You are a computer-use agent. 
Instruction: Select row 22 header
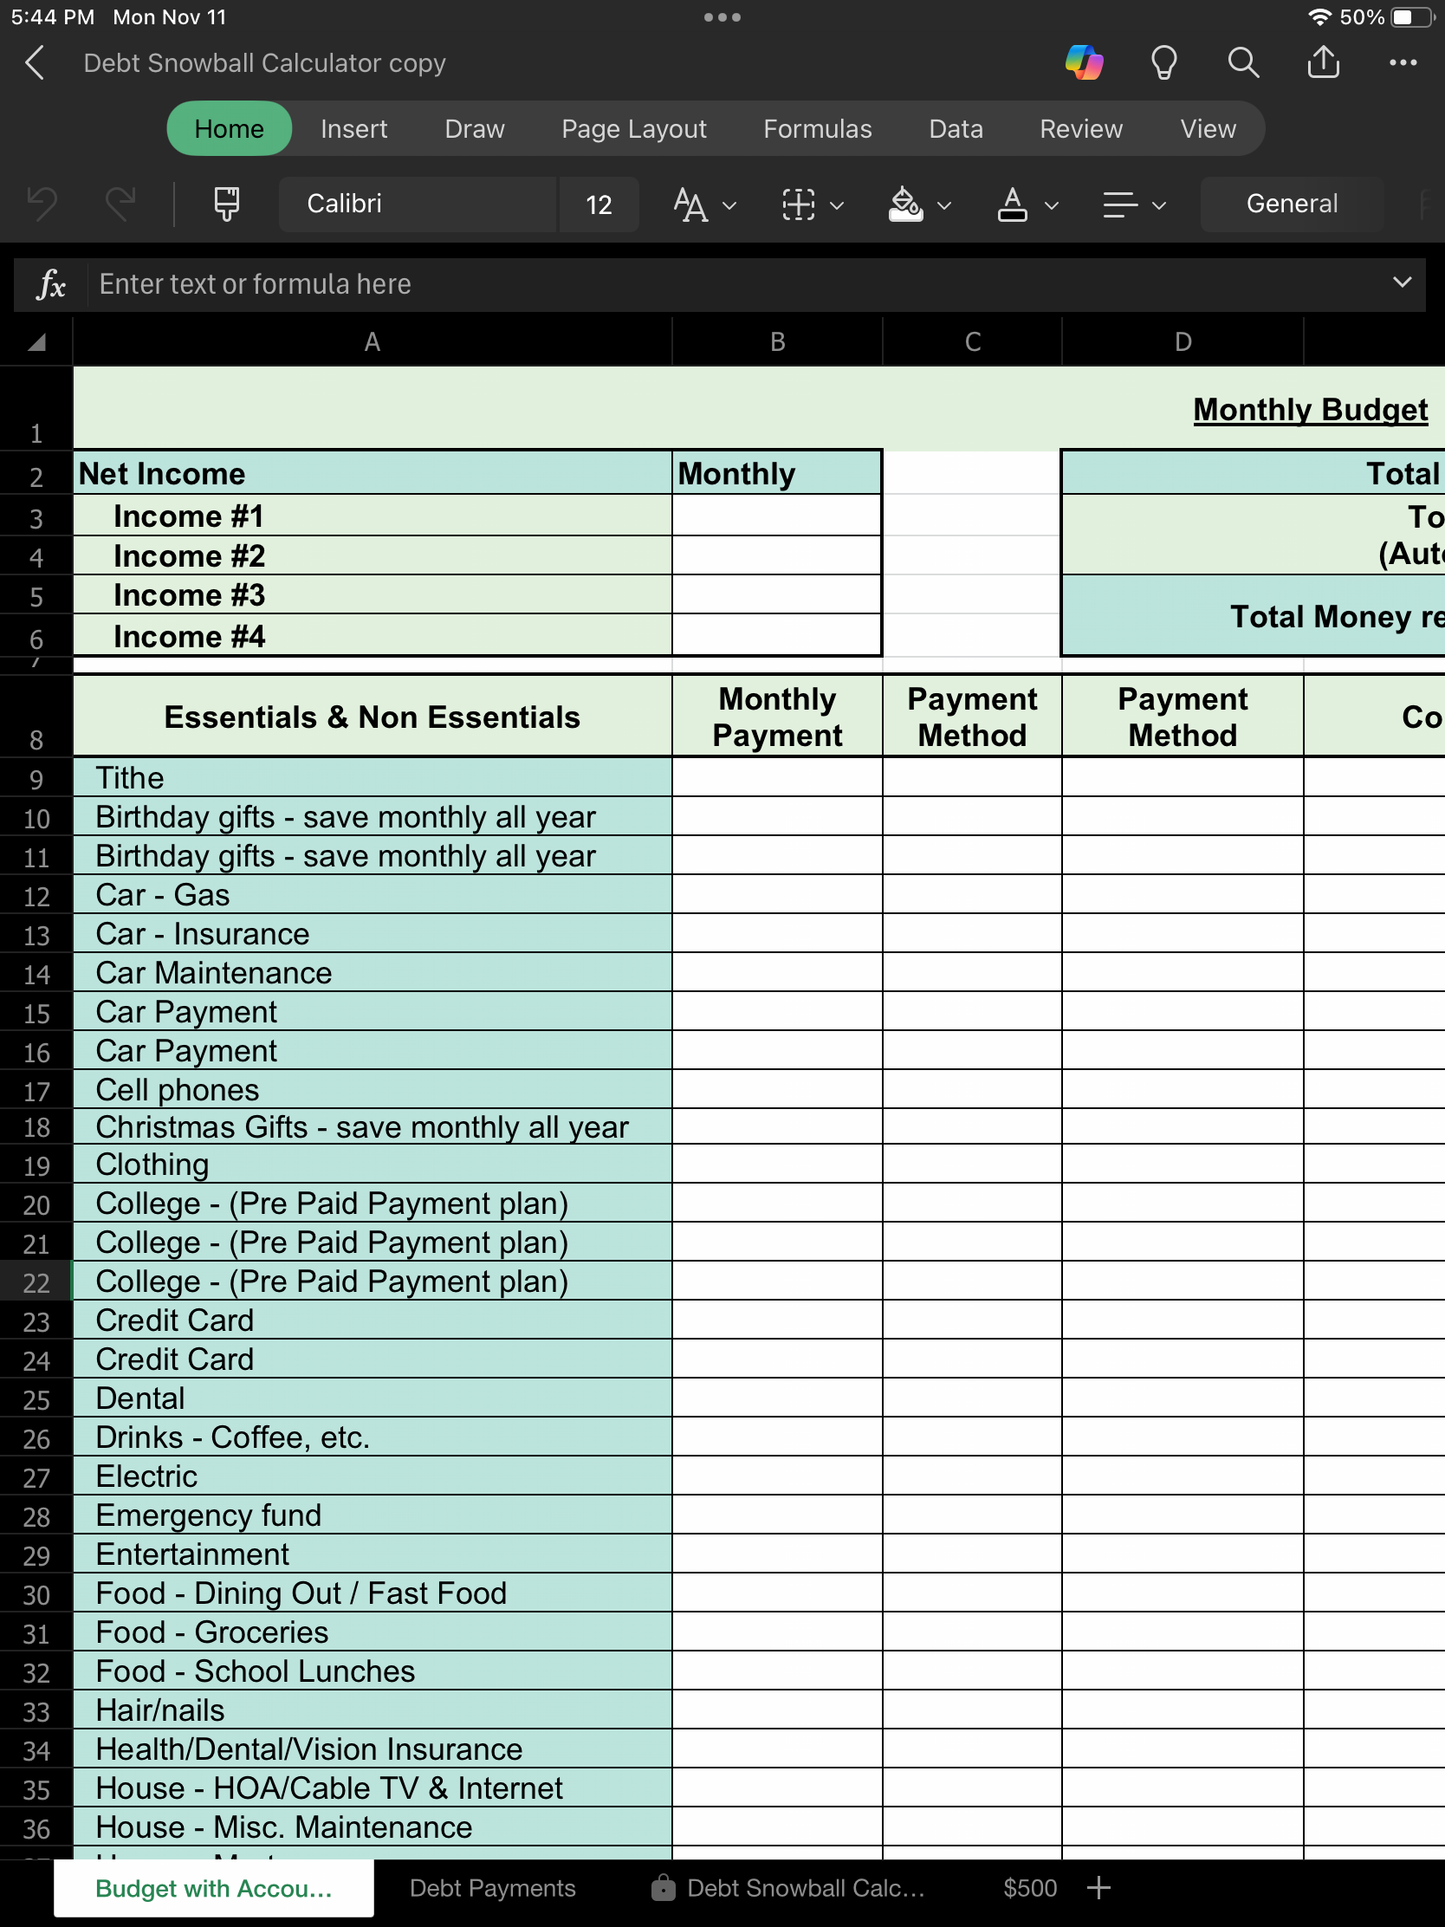tap(36, 1282)
